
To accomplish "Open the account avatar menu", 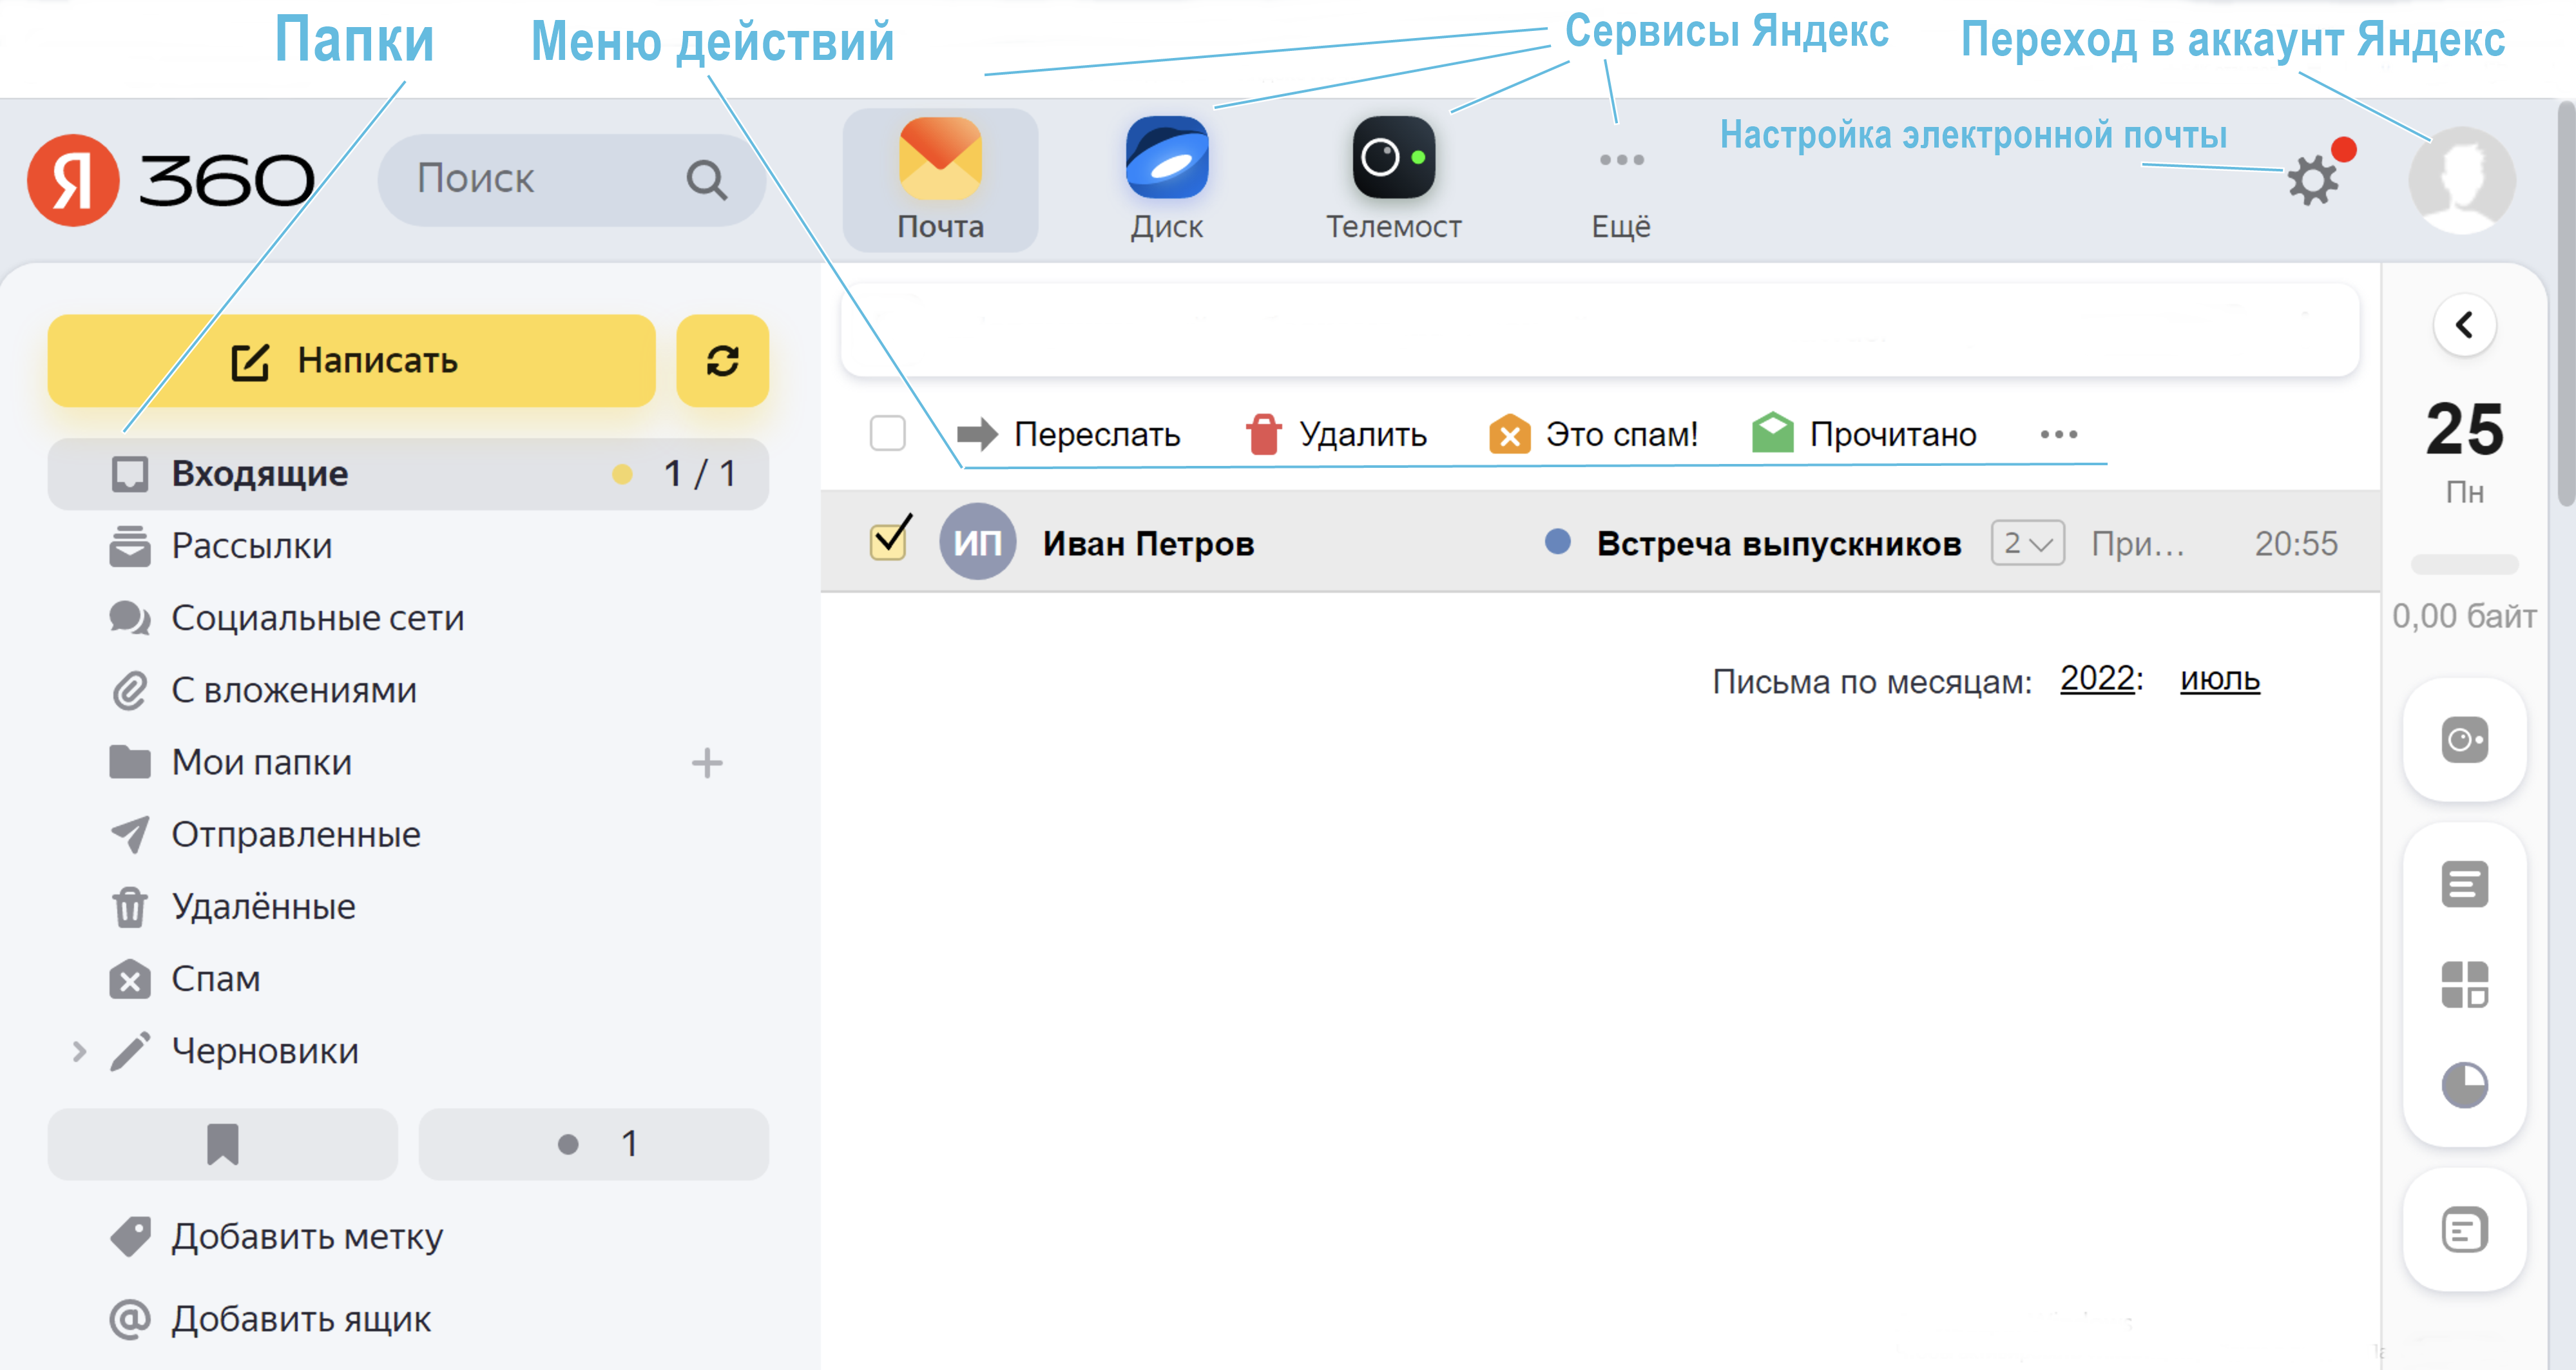I will [x=2462, y=180].
